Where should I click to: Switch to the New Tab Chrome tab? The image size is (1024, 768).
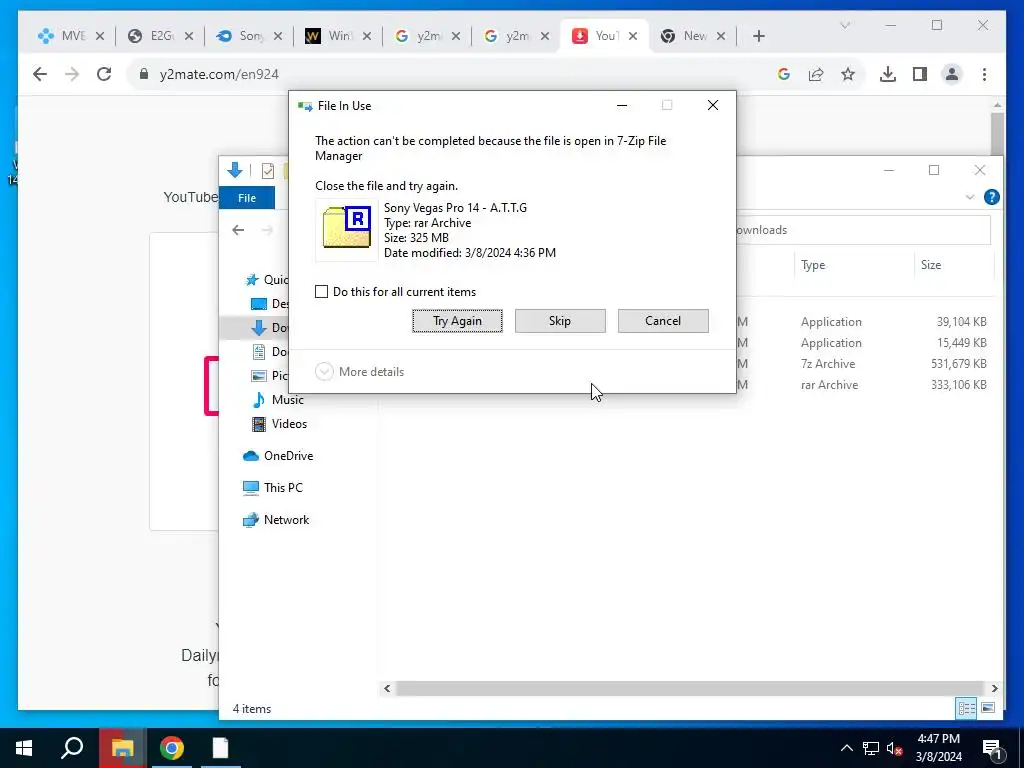pos(693,36)
